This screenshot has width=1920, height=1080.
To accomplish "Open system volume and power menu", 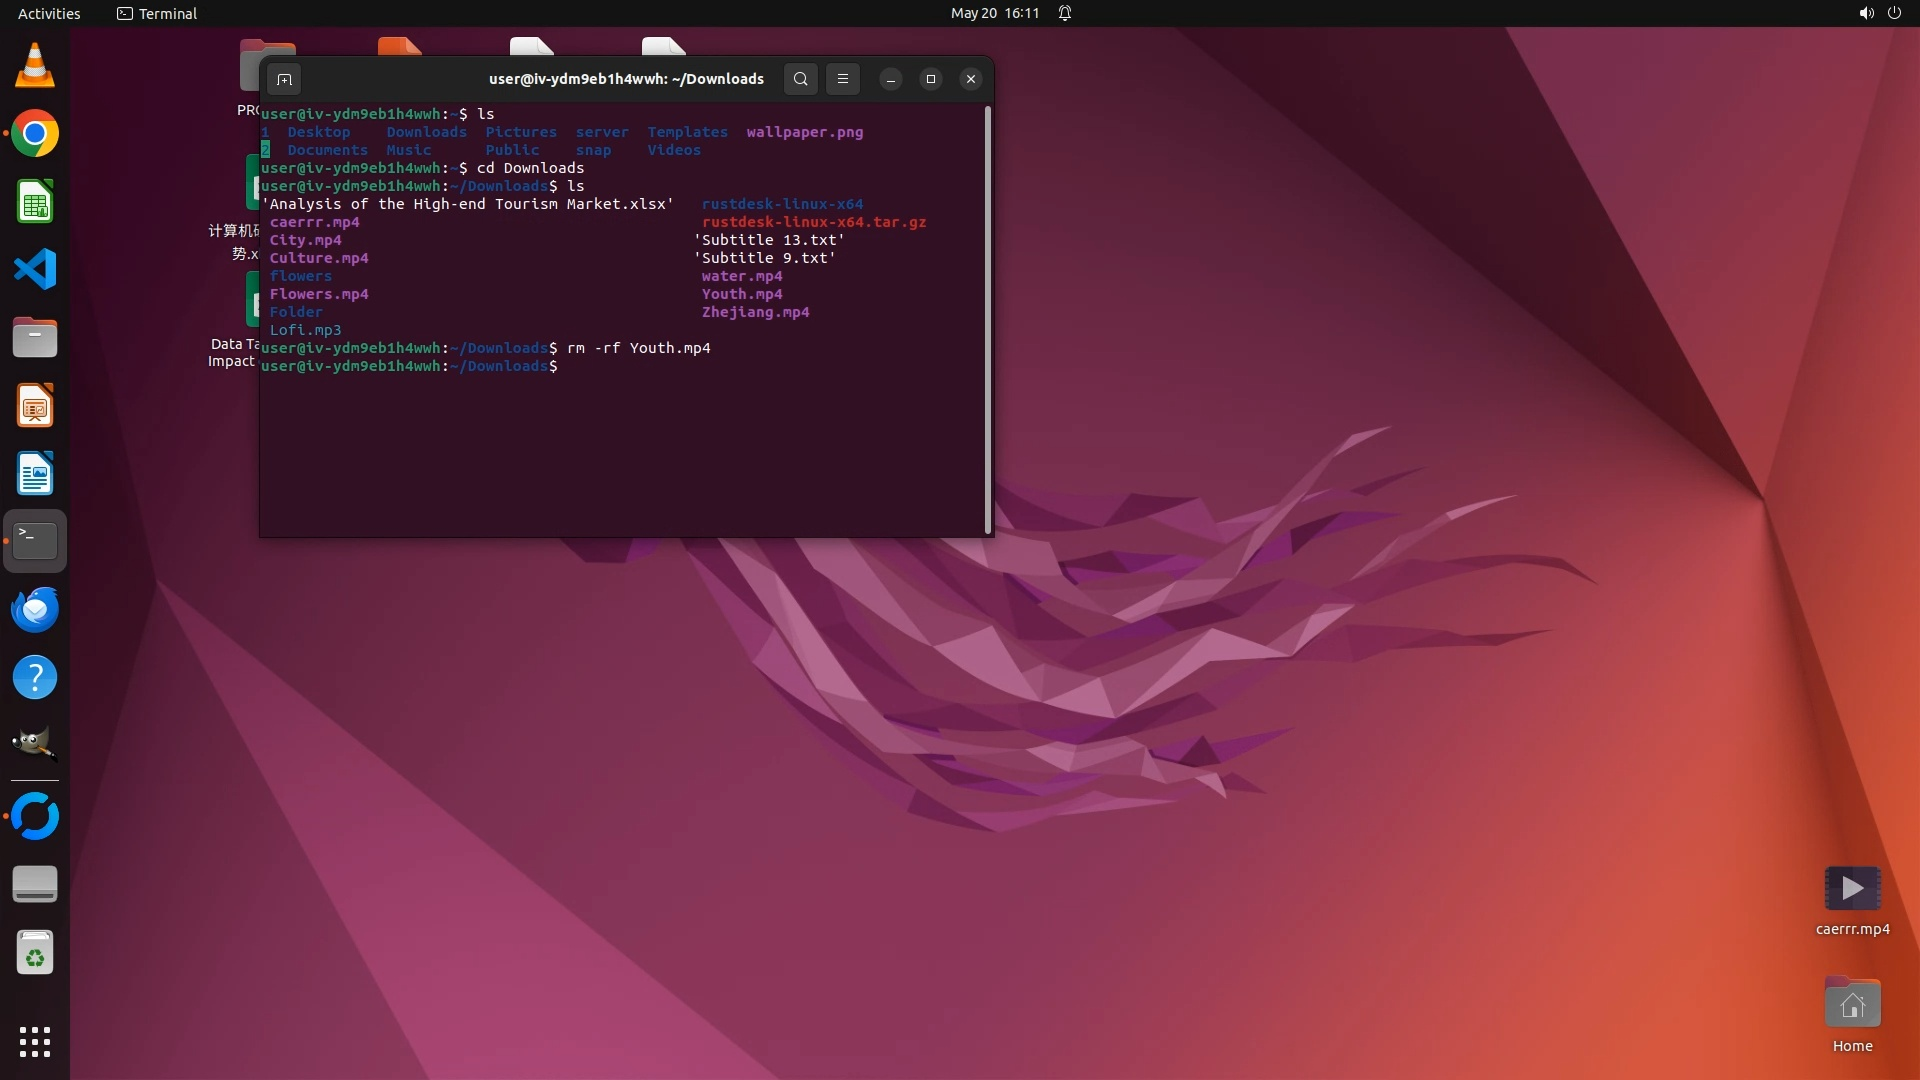I will click(1879, 13).
